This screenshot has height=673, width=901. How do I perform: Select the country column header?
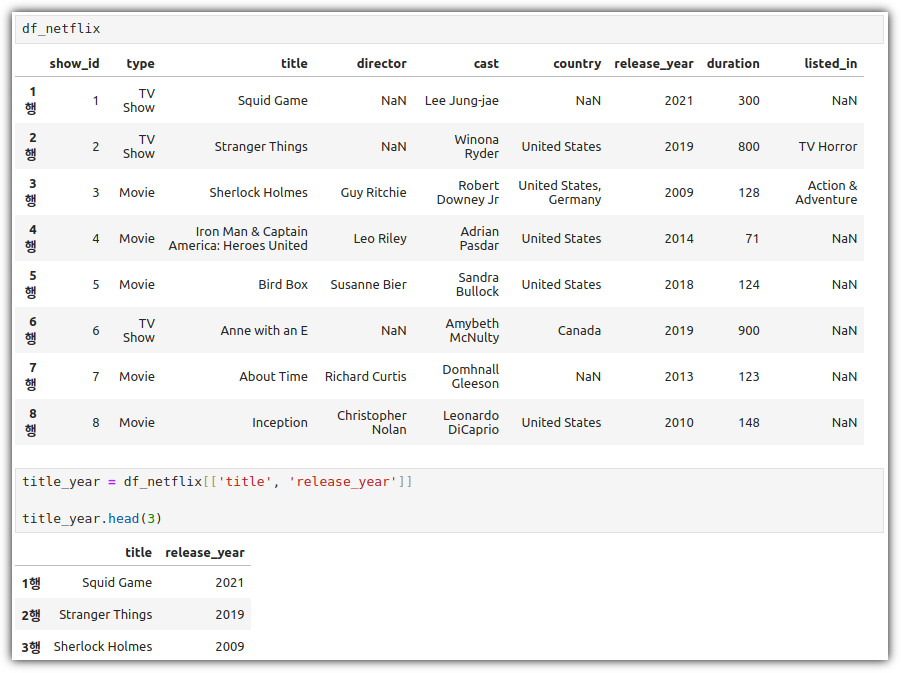577,64
